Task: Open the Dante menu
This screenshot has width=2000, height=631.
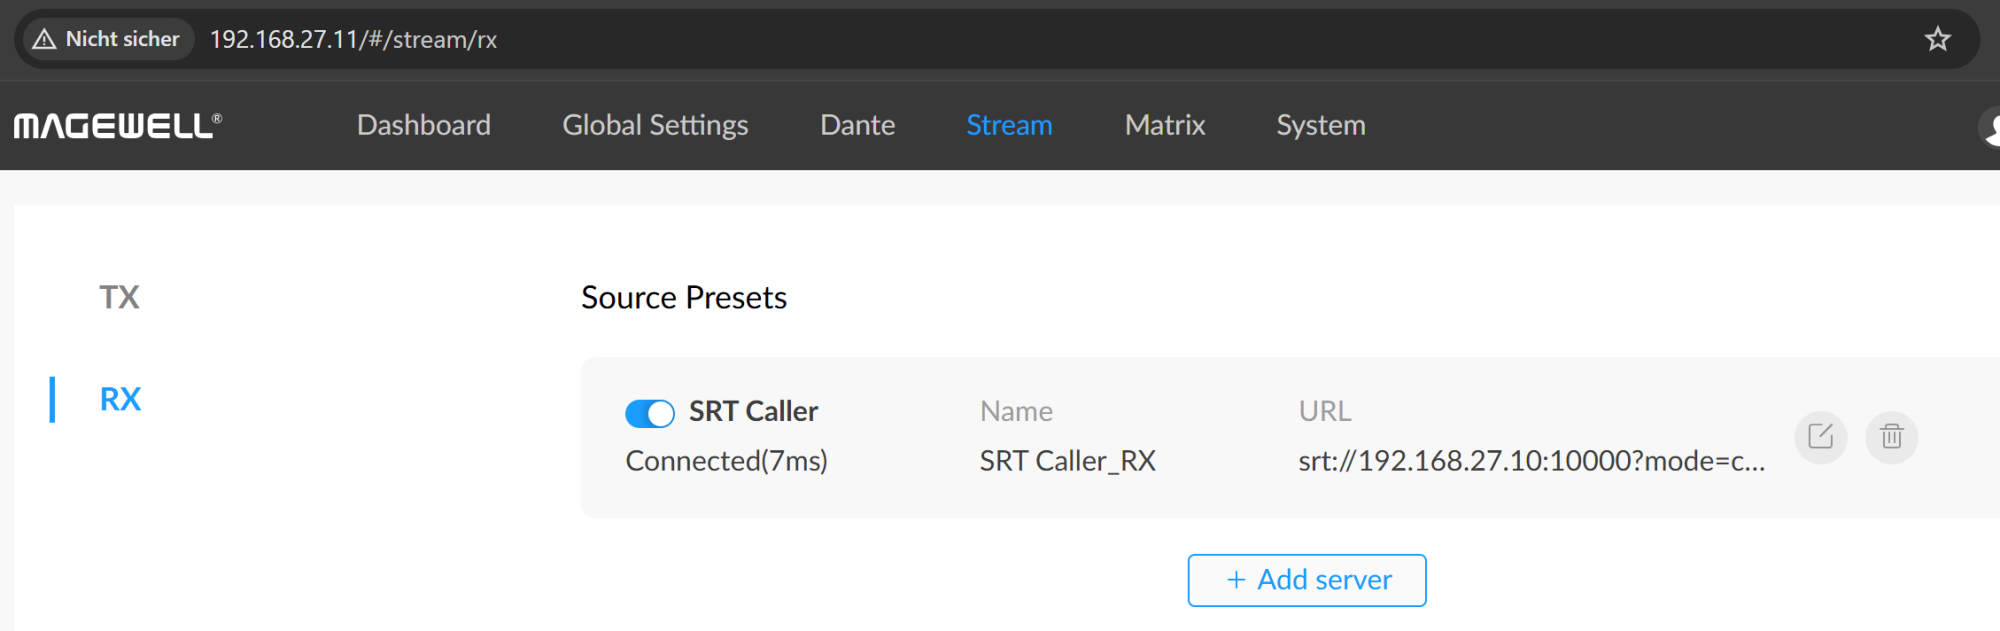Action: [x=857, y=125]
